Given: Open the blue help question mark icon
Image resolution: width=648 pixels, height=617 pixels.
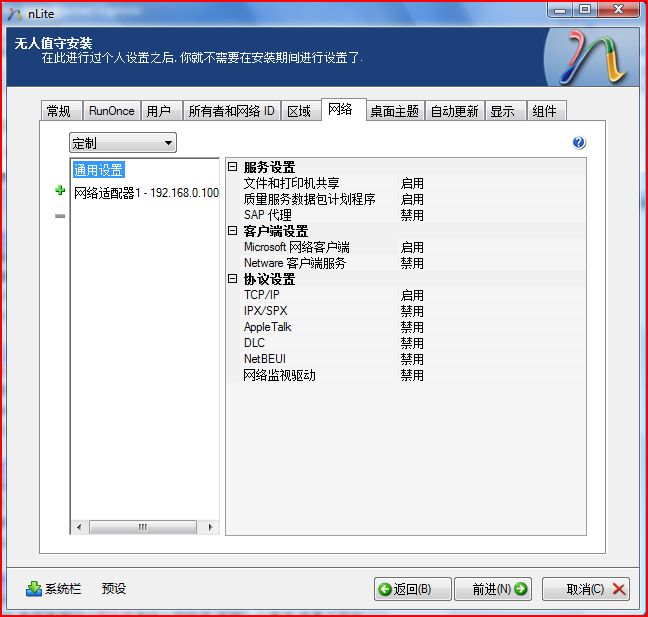Looking at the screenshot, I should click(579, 143).
